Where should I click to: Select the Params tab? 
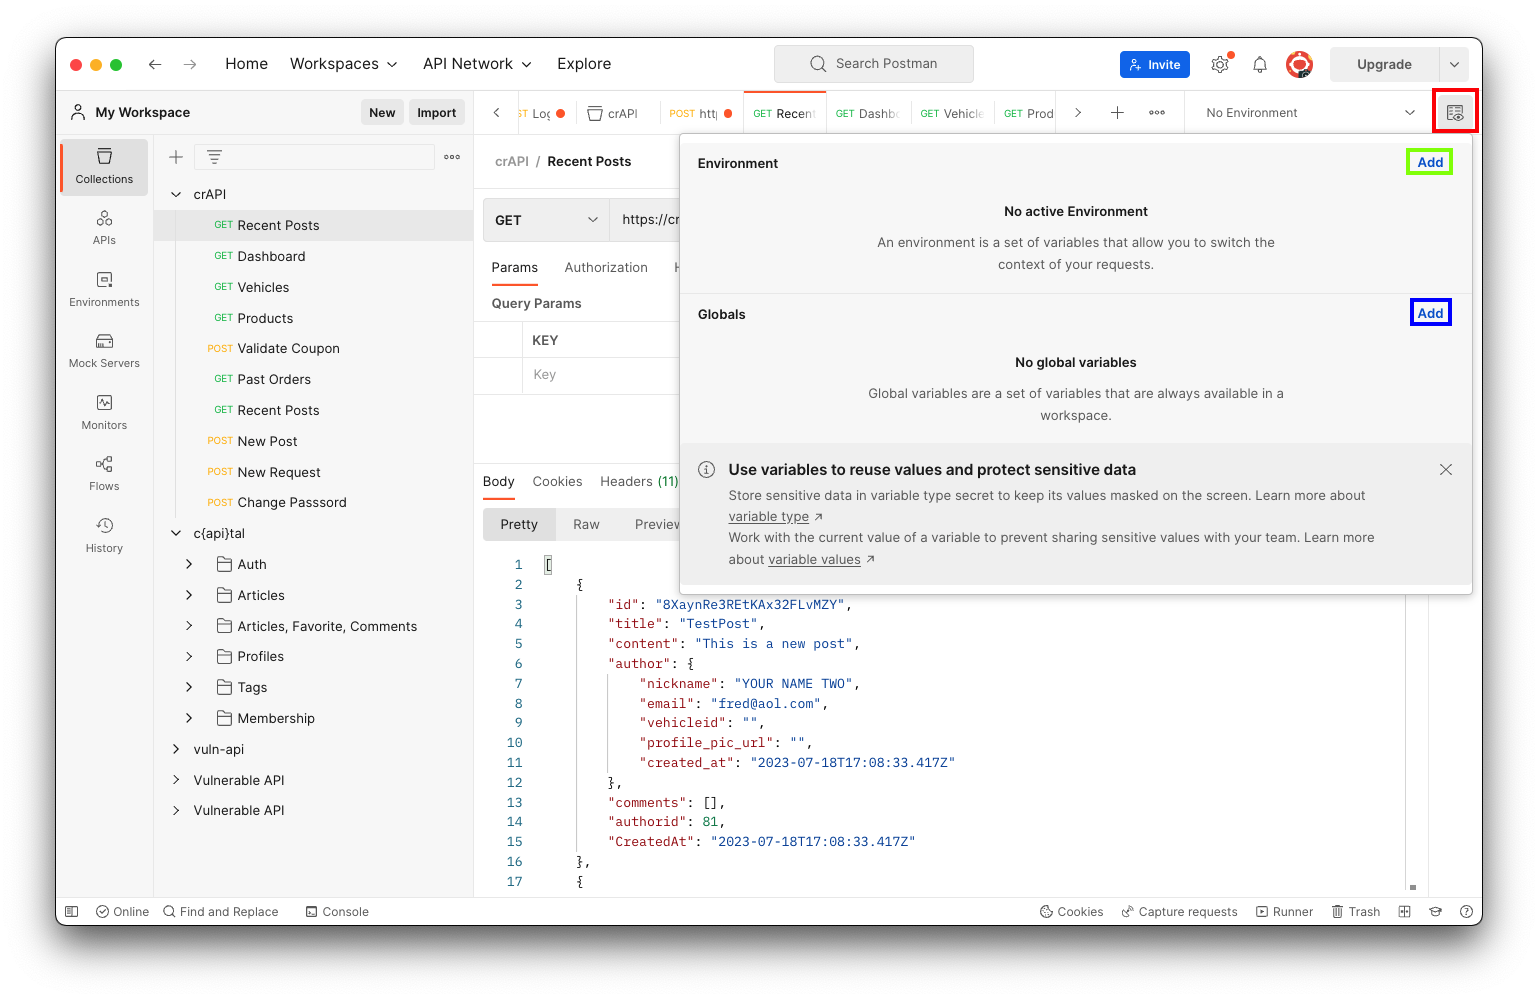coord(515,268)
